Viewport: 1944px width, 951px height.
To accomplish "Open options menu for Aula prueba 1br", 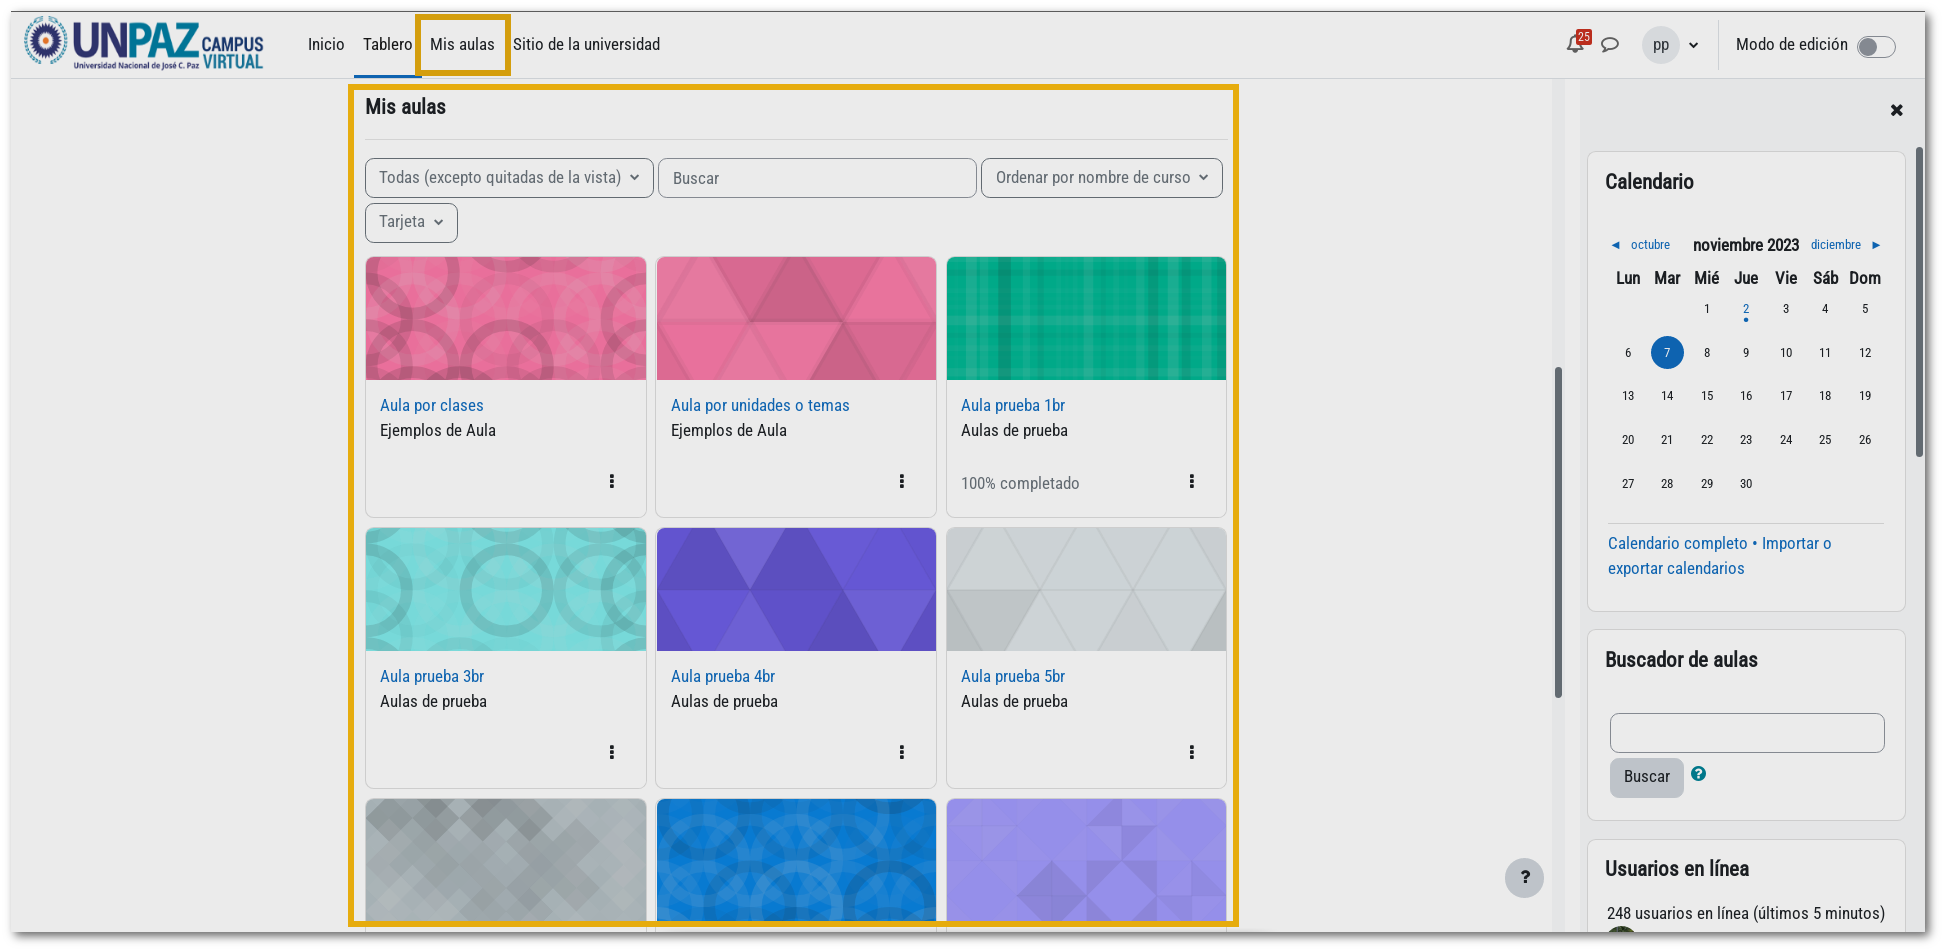I will pos(1192,481).
